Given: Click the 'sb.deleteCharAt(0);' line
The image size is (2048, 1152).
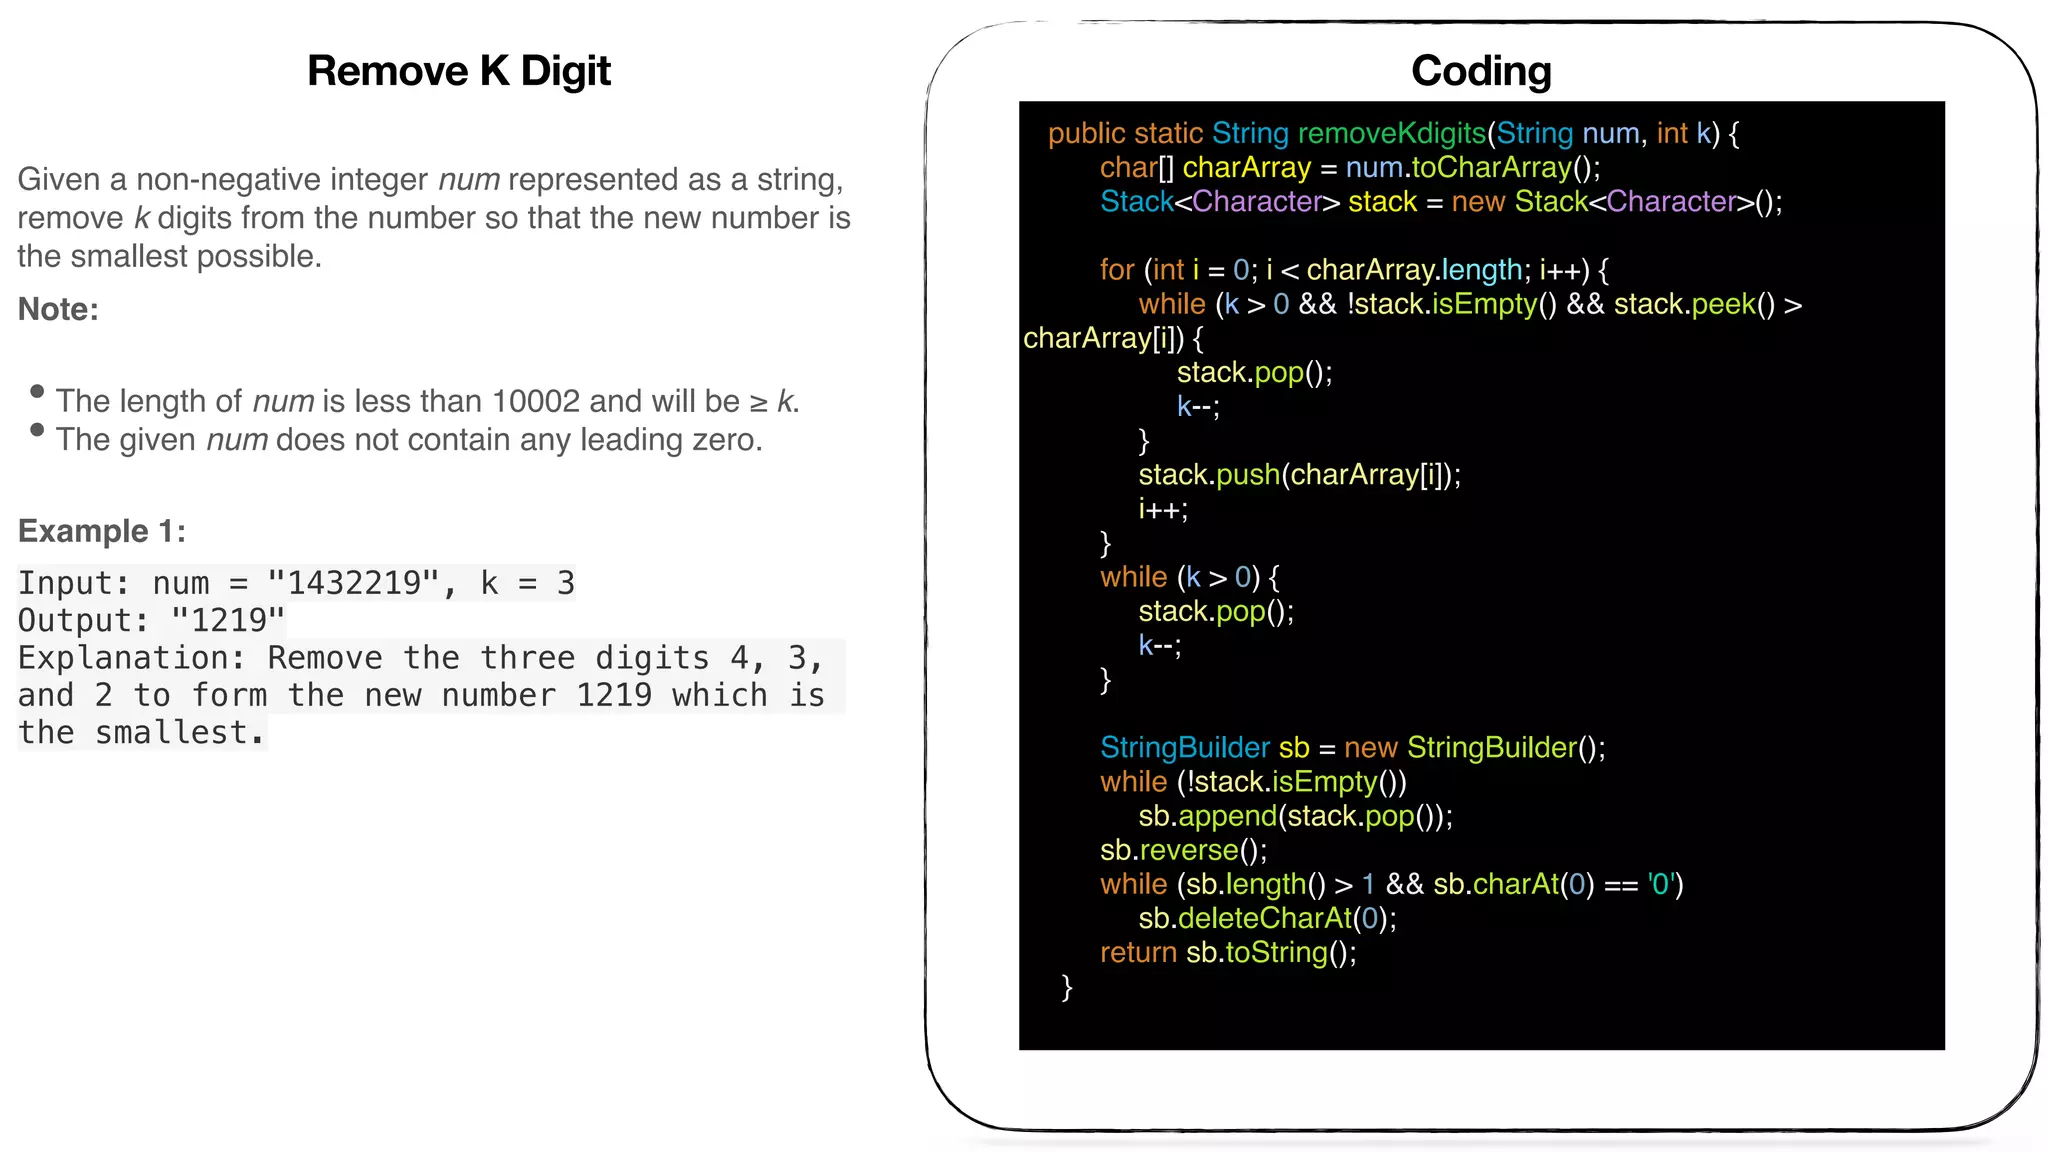Looking at the screenshot, I should pyautogui.click(x=1267, y=918).
